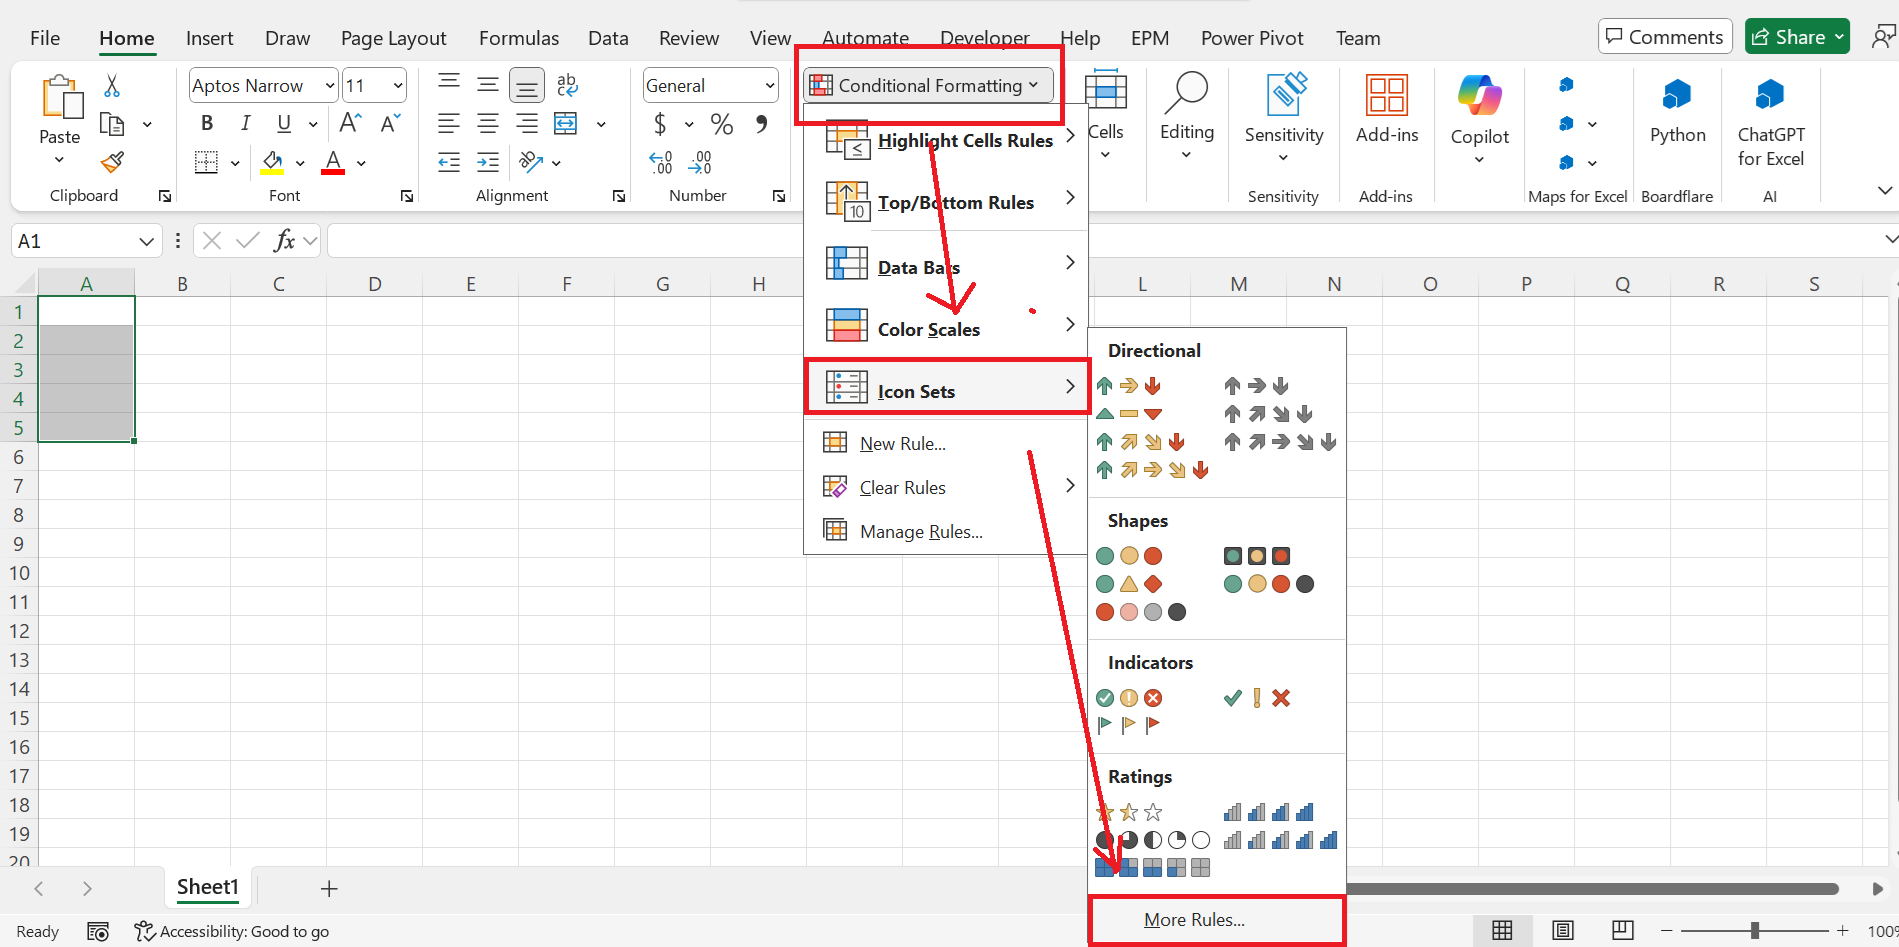The image size is (1899, 947).
Task: Switch to the Formulas ribbon tab
Action: pyautogui.click(x=518, y=38)
